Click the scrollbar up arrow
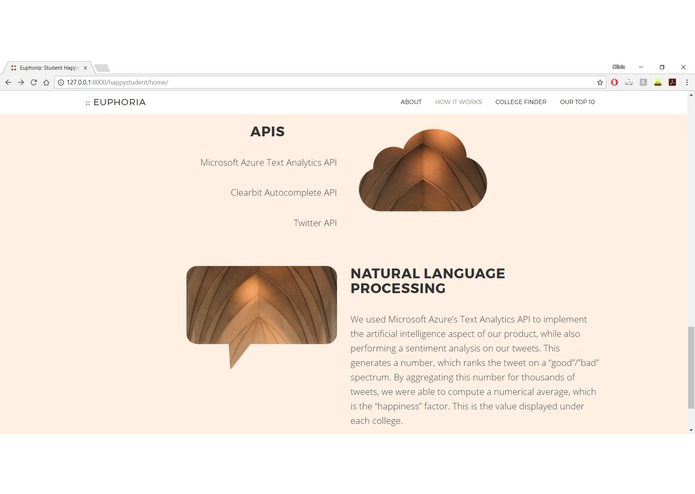 691,95
